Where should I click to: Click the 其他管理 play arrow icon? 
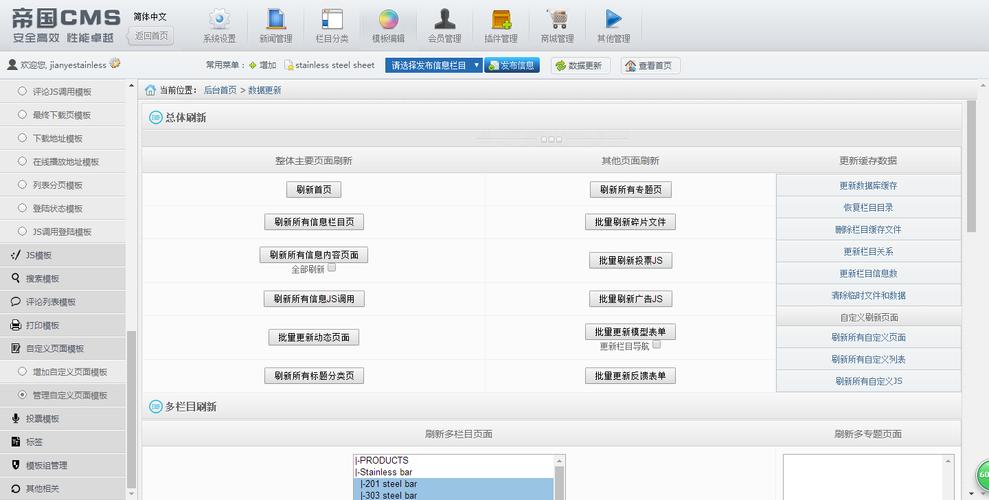pos(613,20)
